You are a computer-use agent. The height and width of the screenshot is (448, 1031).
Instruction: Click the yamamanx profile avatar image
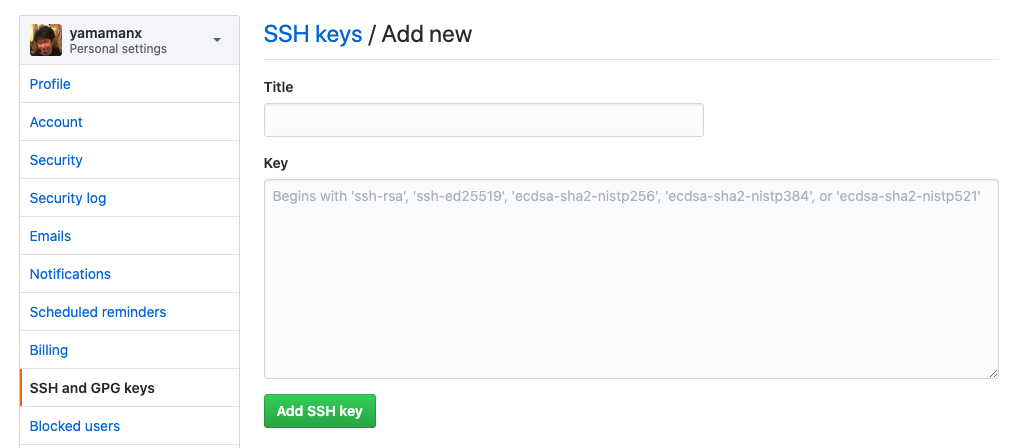(x=46, y=40)
